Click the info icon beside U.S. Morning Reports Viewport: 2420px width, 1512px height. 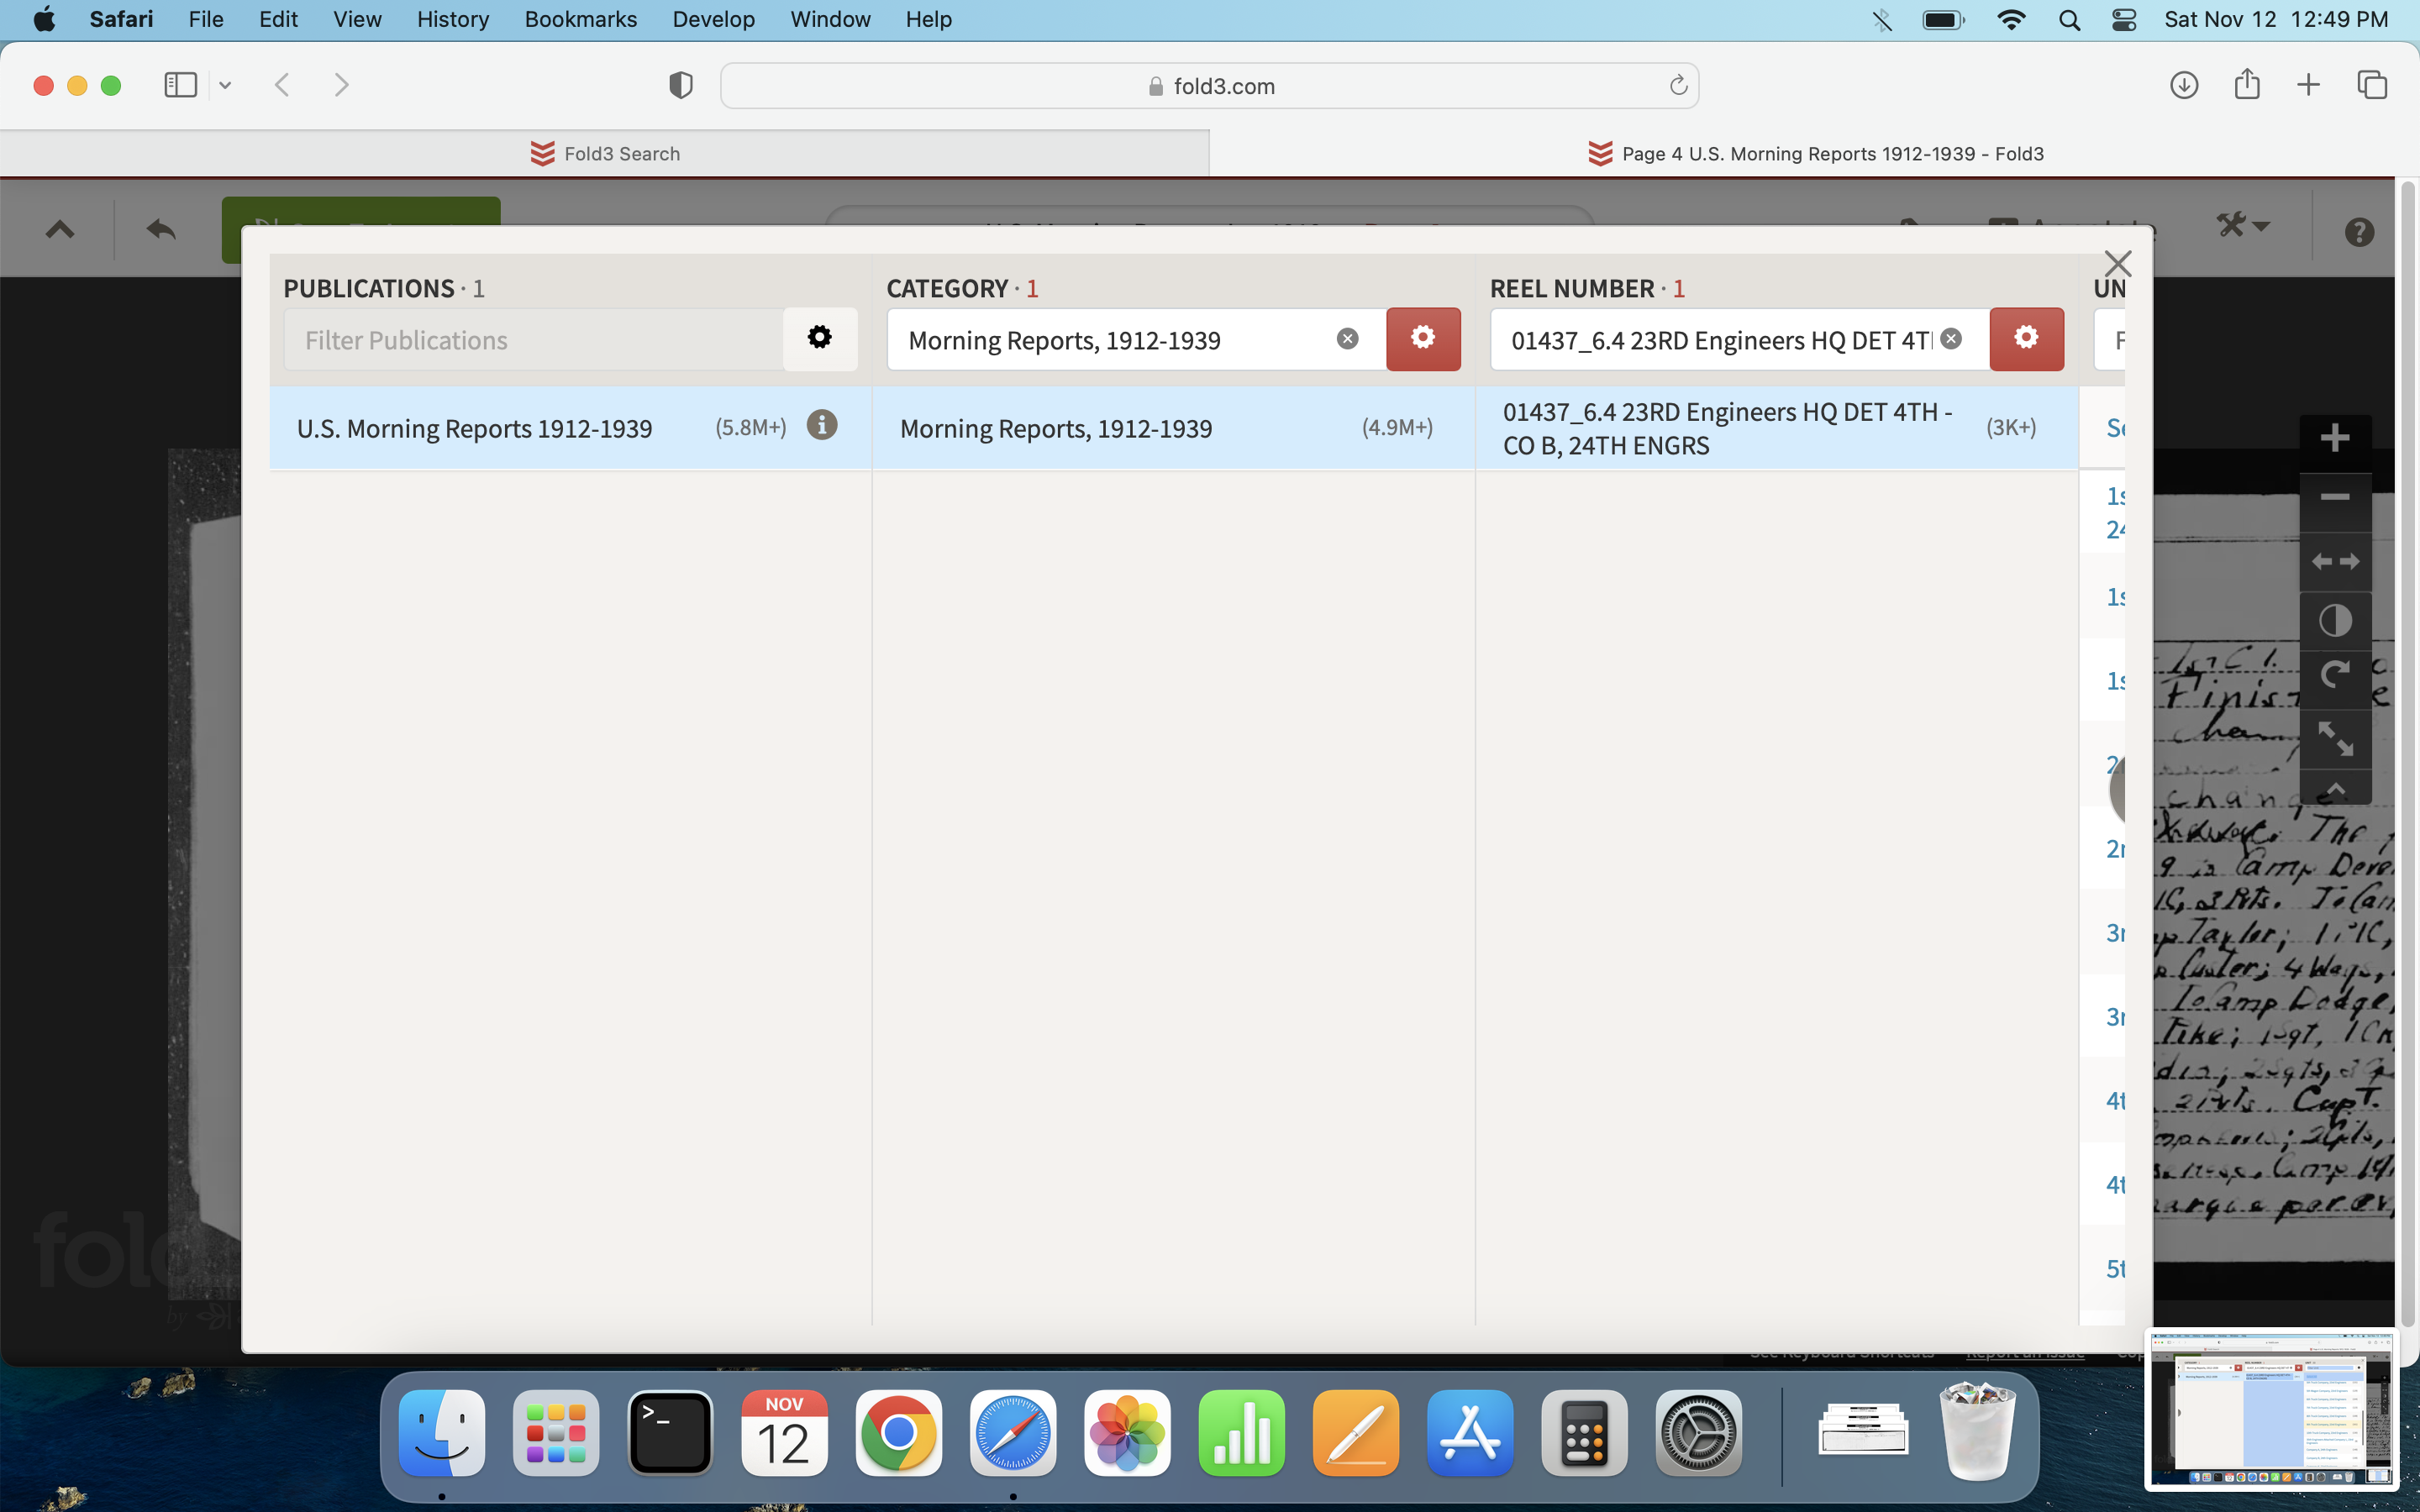click(x=821, y=426)
